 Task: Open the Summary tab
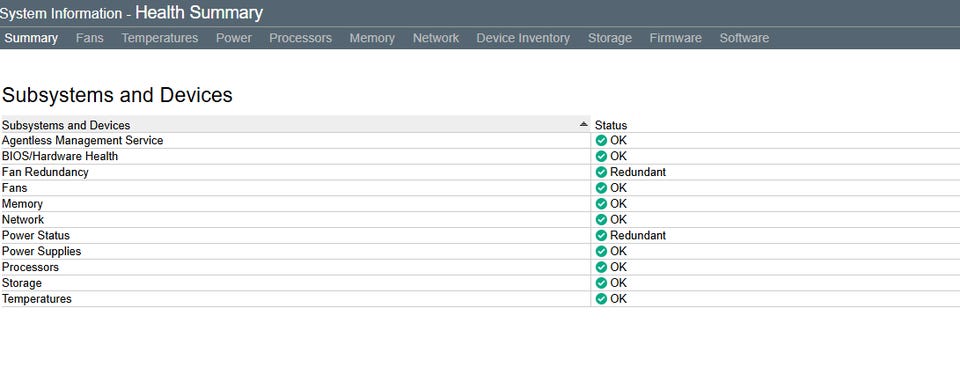[31, 38]
